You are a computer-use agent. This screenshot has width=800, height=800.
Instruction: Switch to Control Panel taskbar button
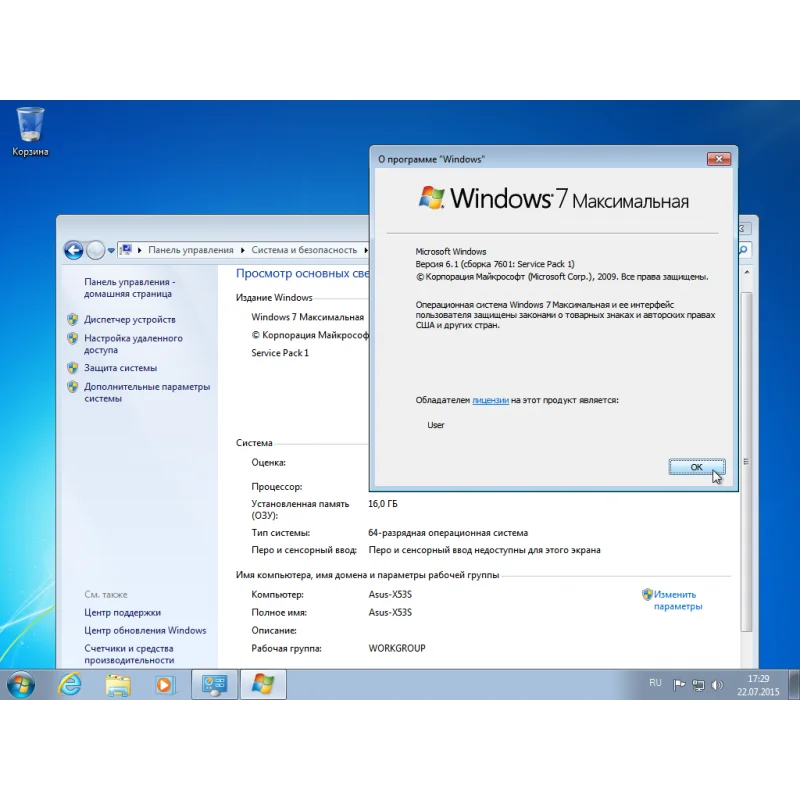pos(214,684)
